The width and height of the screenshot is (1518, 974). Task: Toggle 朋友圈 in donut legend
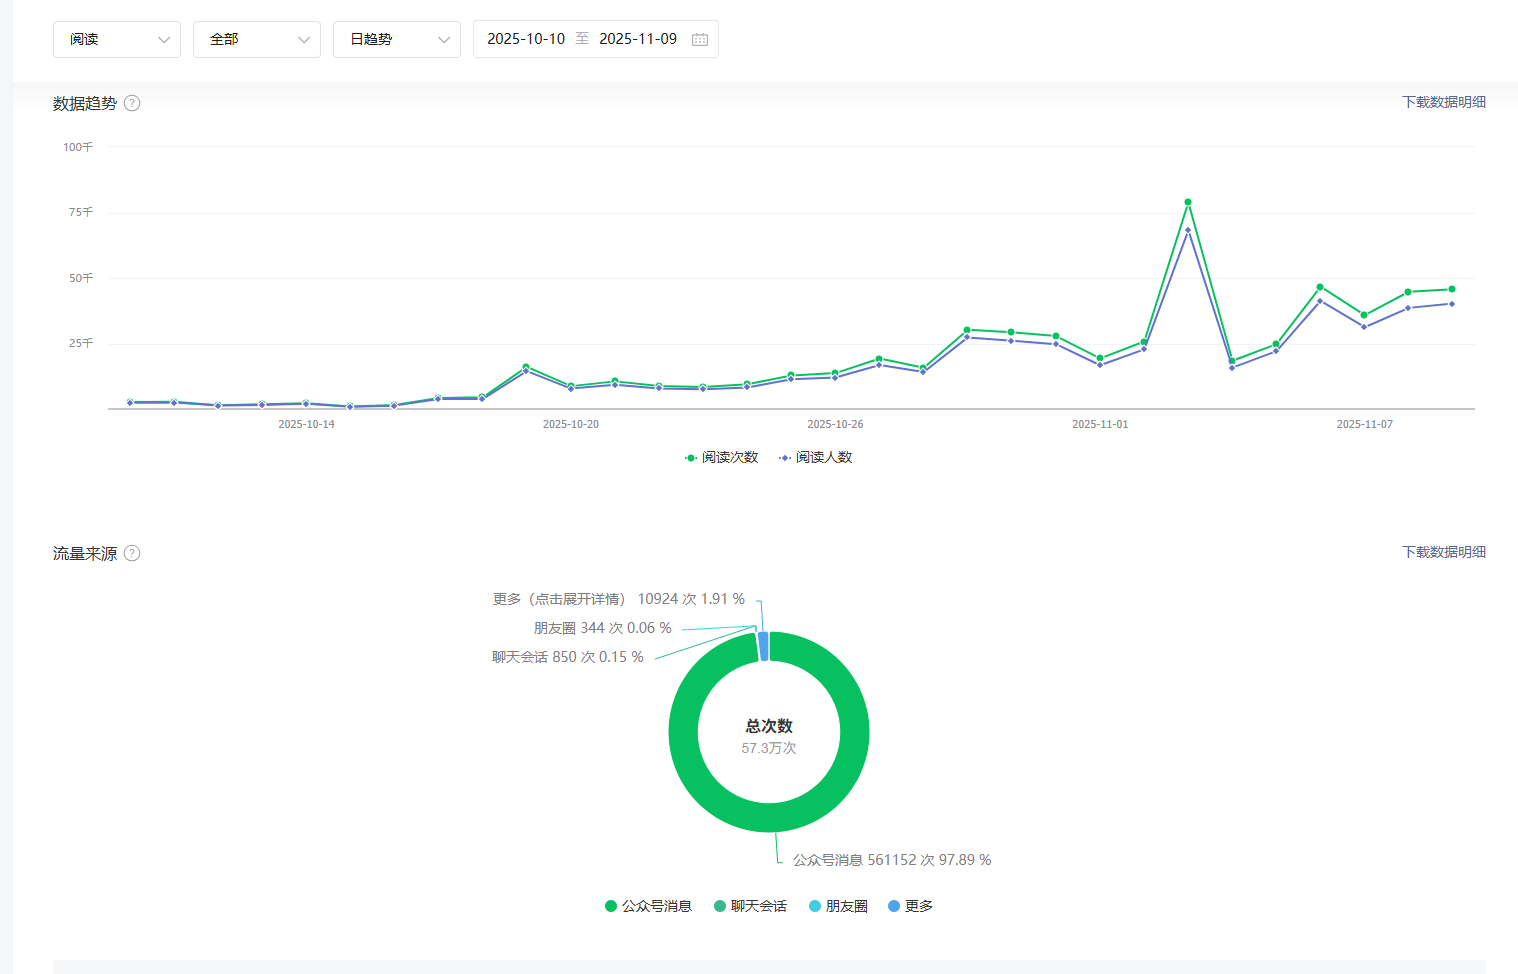click(838, 906)
